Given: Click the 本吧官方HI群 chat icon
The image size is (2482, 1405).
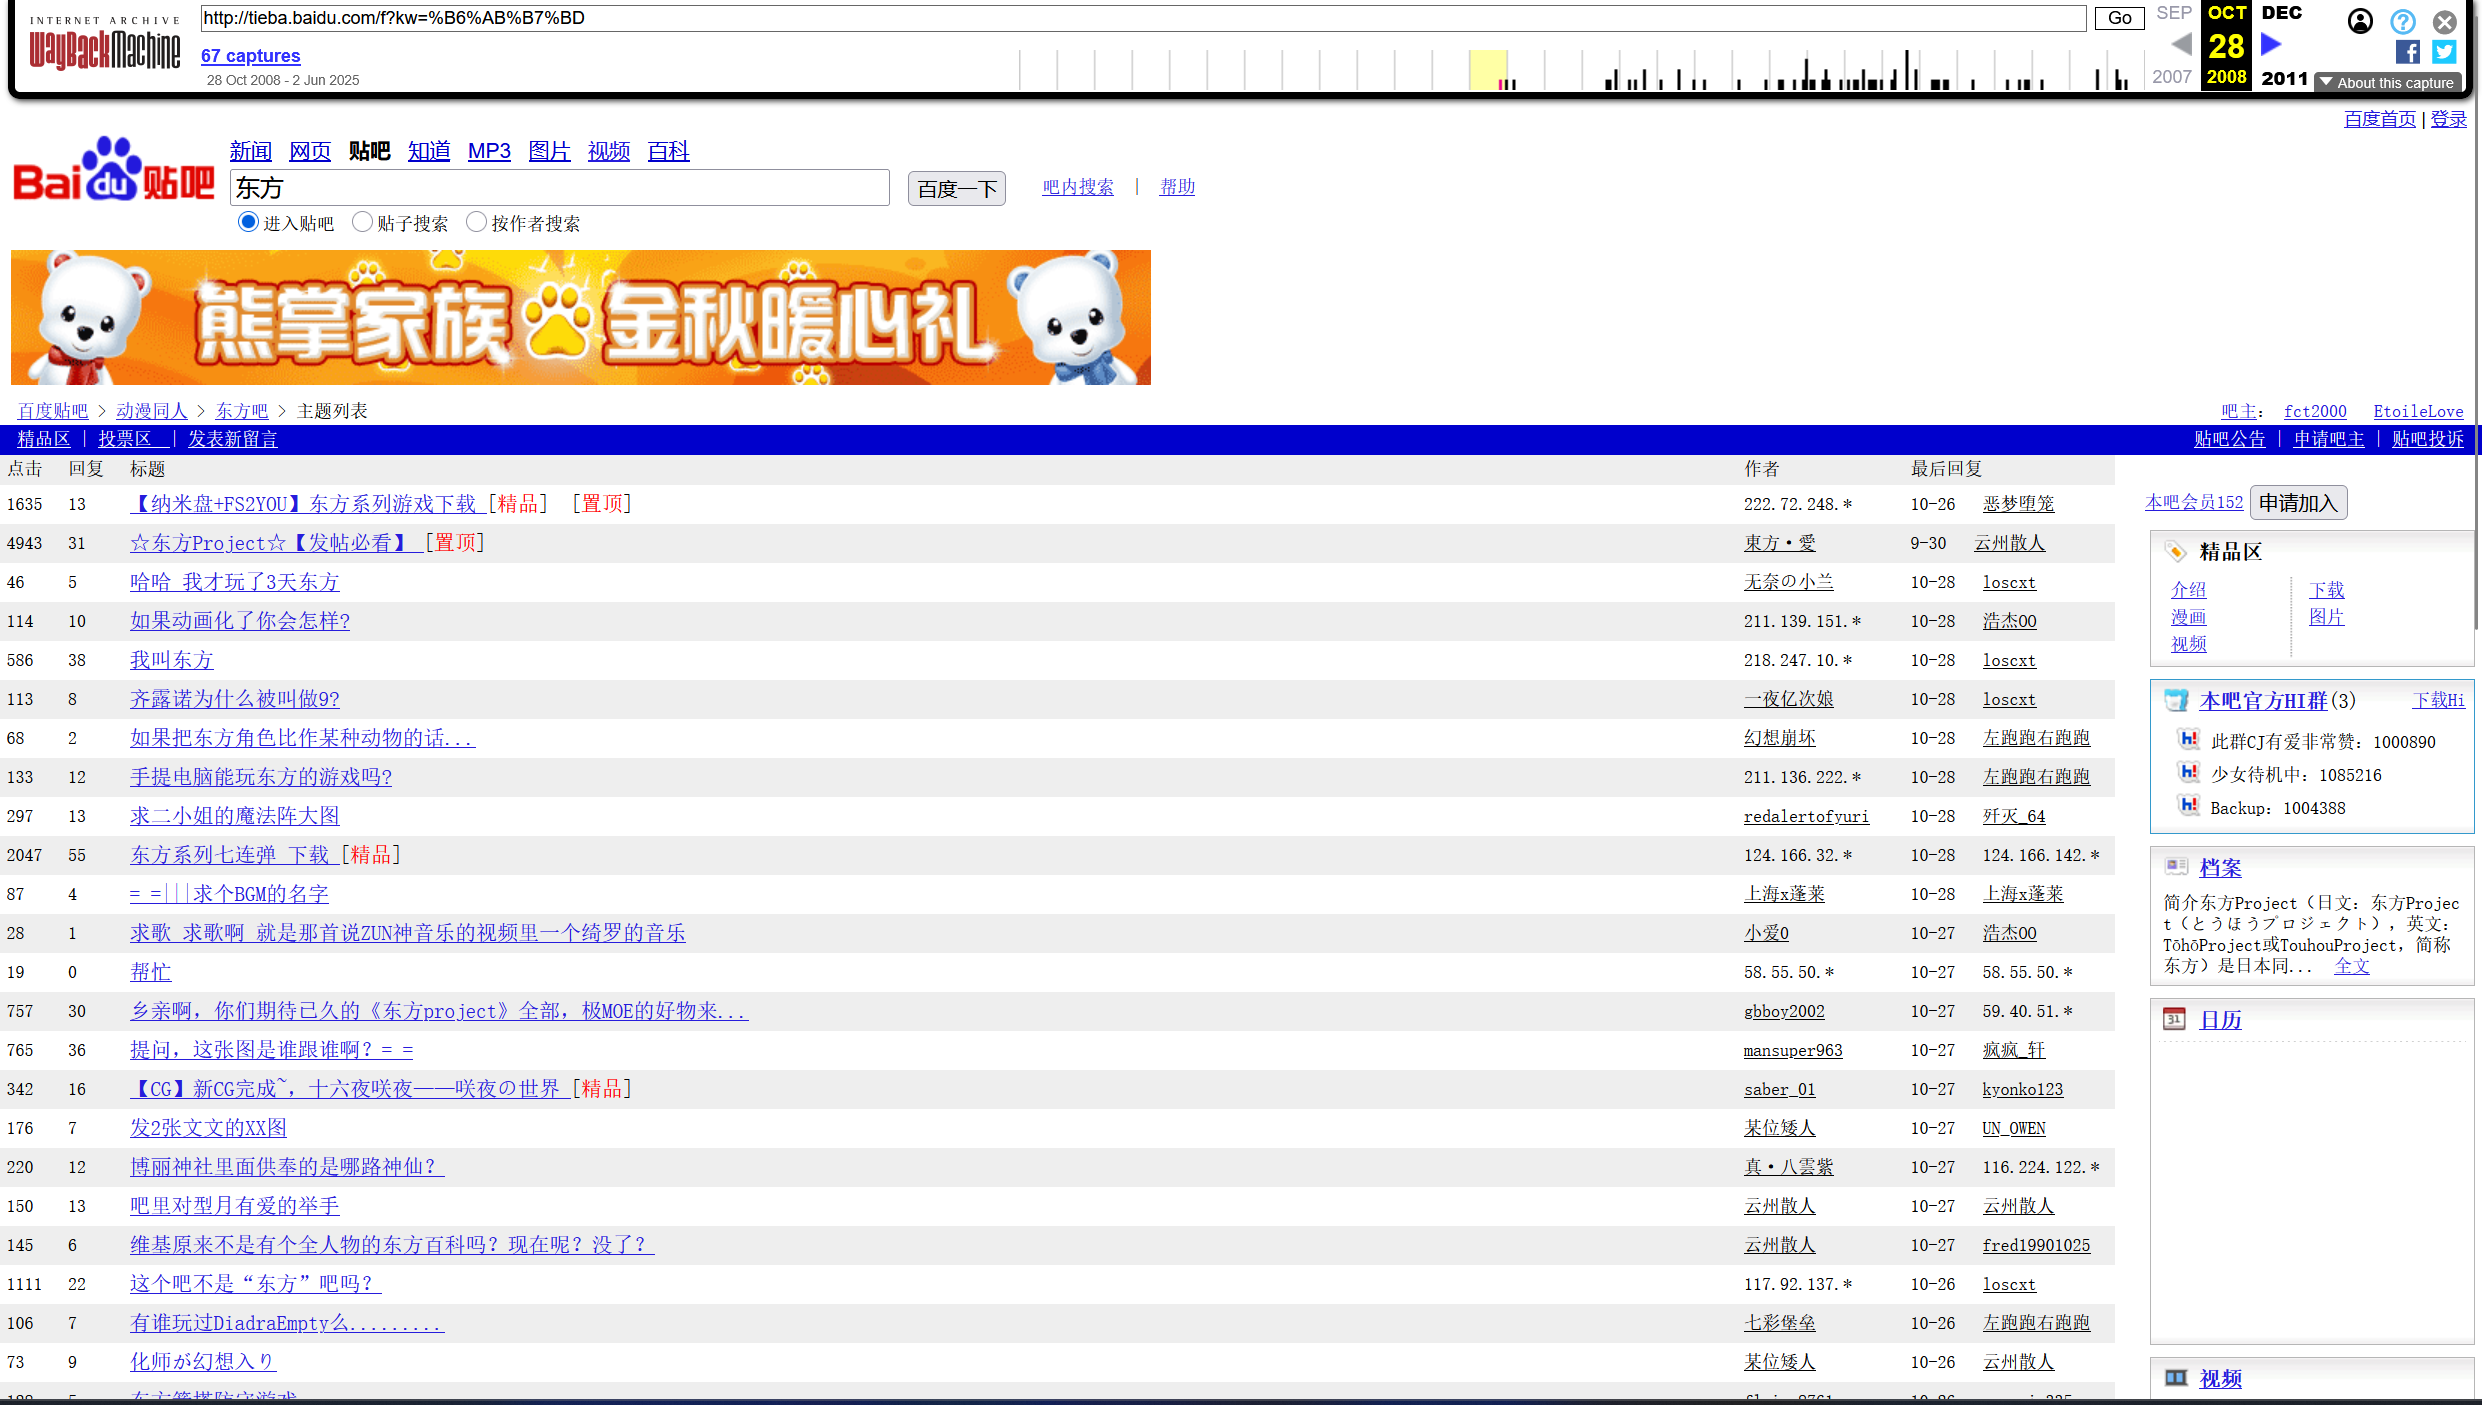Looking at the screenshot, I should point(2176,700).
